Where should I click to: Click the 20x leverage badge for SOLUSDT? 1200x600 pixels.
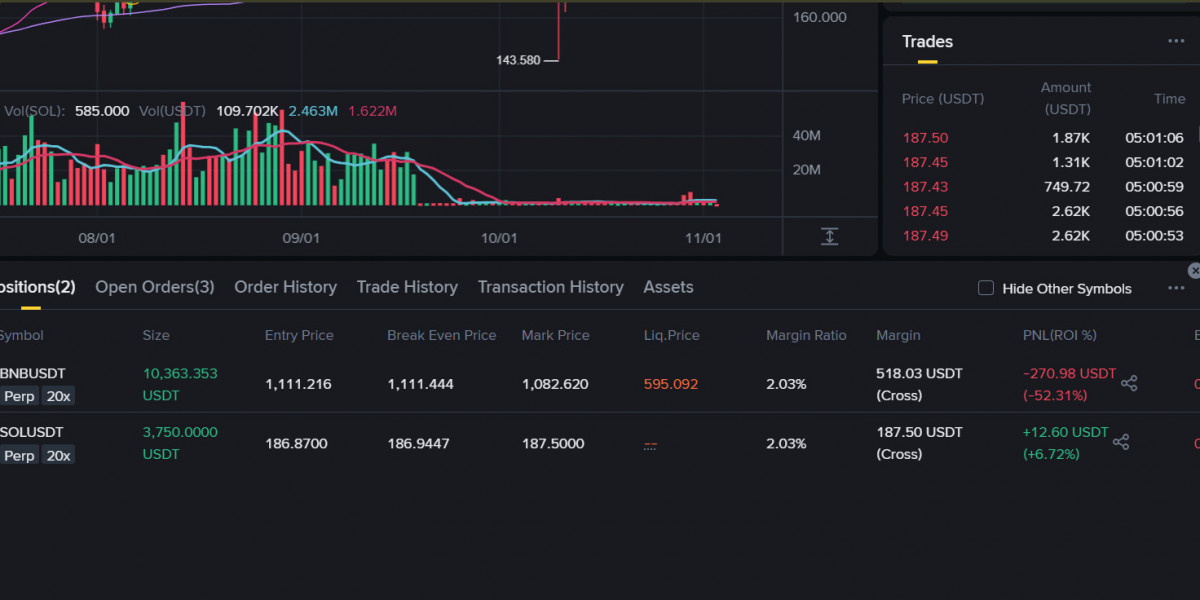pyautogui.click(x=59, y=455)
